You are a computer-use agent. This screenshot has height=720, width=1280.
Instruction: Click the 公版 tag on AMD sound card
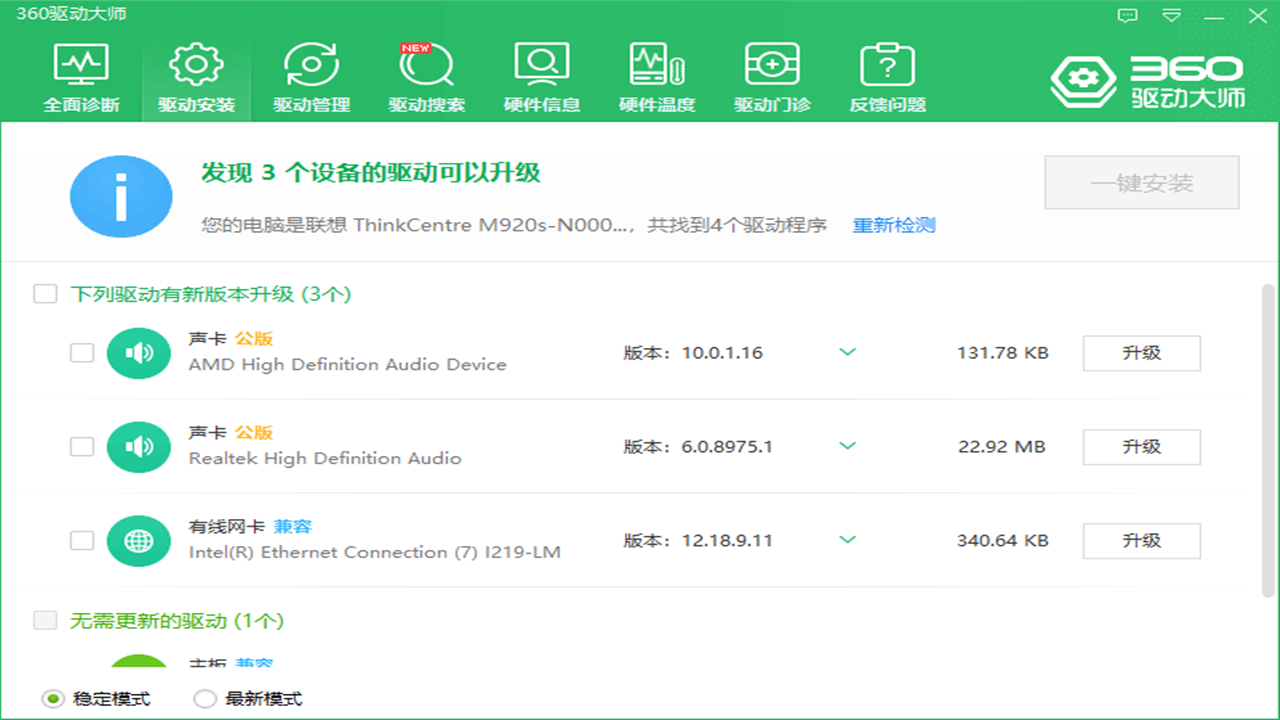(254, 339)
